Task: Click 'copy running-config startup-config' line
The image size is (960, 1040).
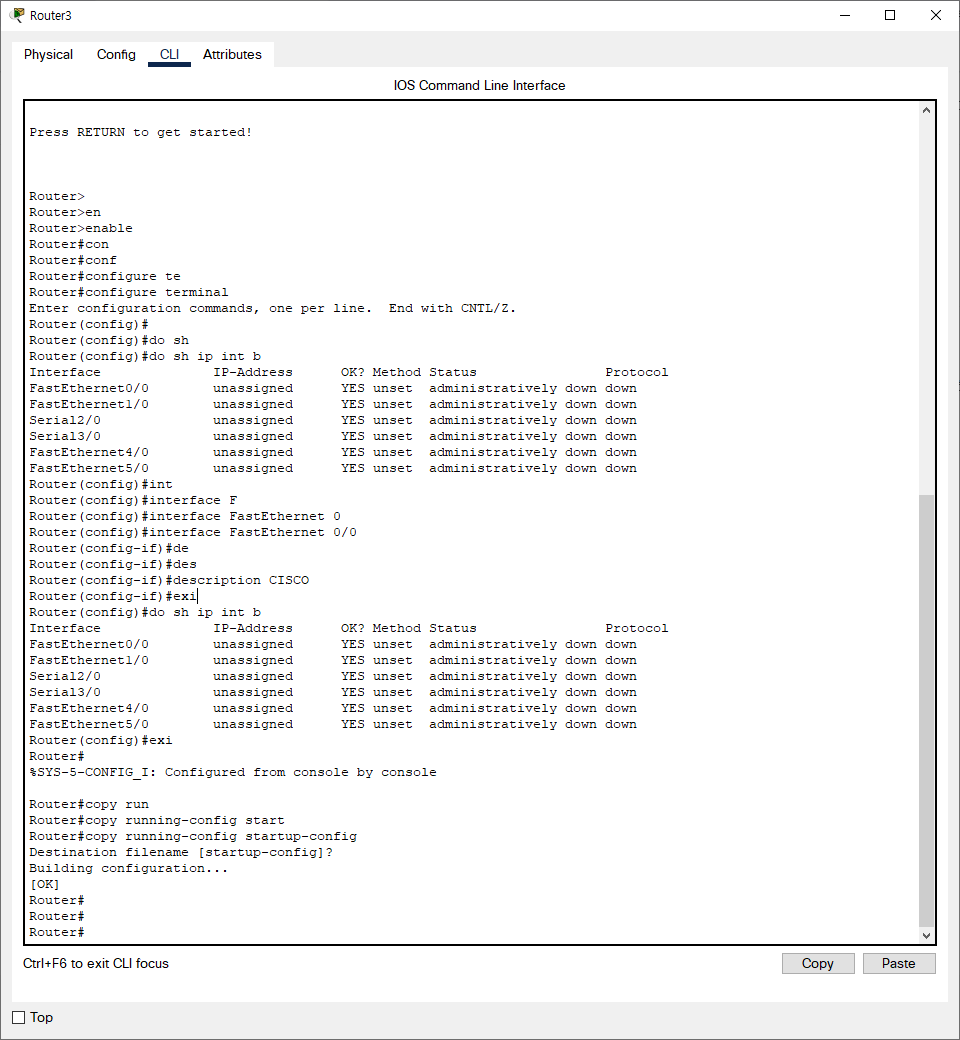Action: pos(193,836)
